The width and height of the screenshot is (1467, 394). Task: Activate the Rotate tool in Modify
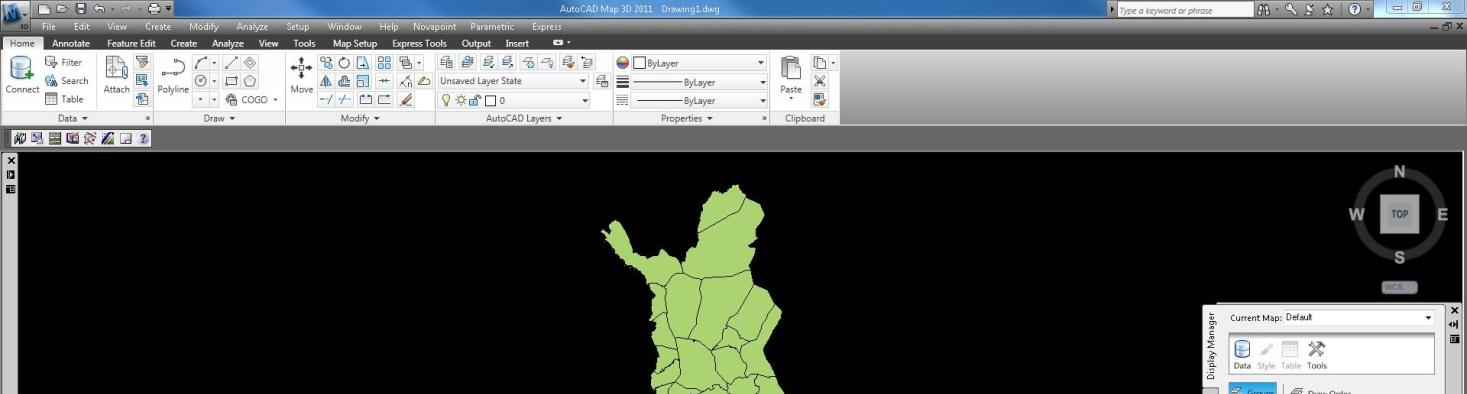344,63
